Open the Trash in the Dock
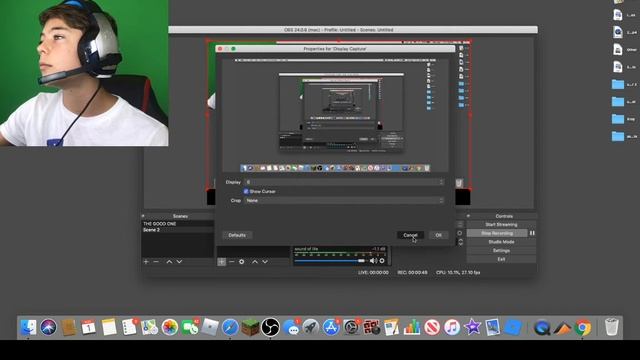 pyautogui.click(x=611, y=327)
